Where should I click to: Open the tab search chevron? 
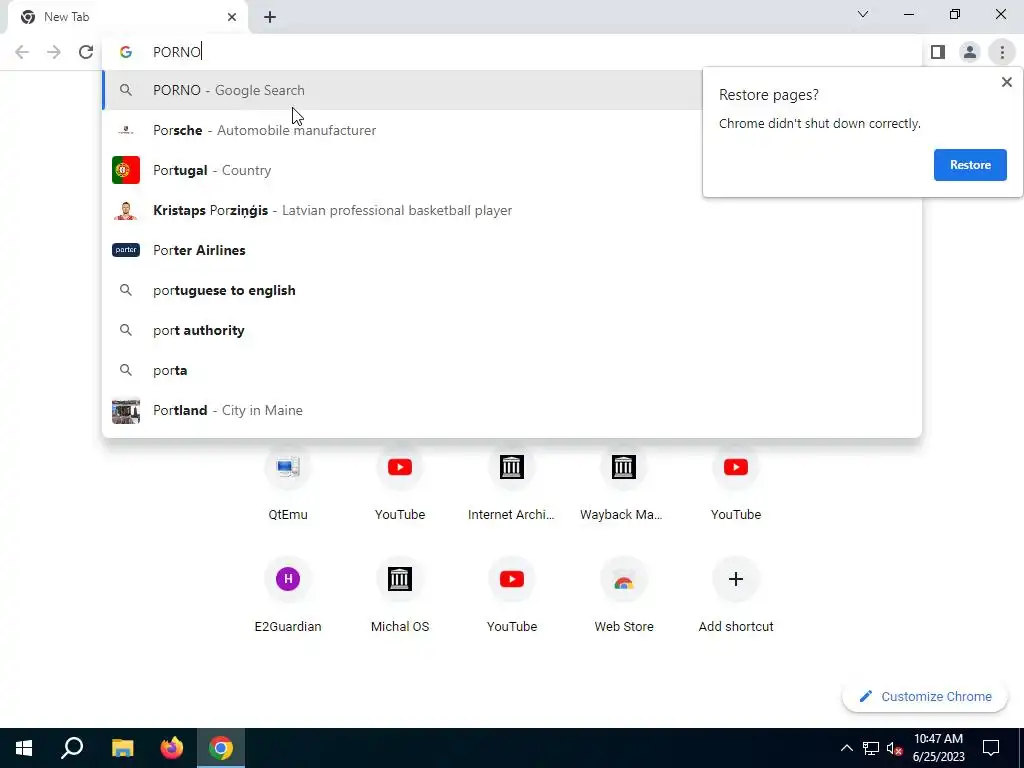(x=863, y=14)
